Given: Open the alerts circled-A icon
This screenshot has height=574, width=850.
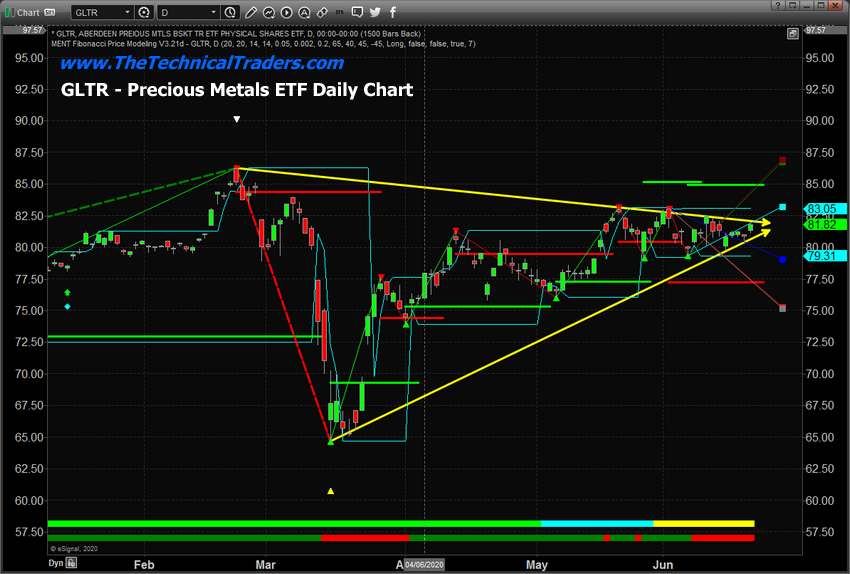Looking at the screenshot, I should click(304, 12).
